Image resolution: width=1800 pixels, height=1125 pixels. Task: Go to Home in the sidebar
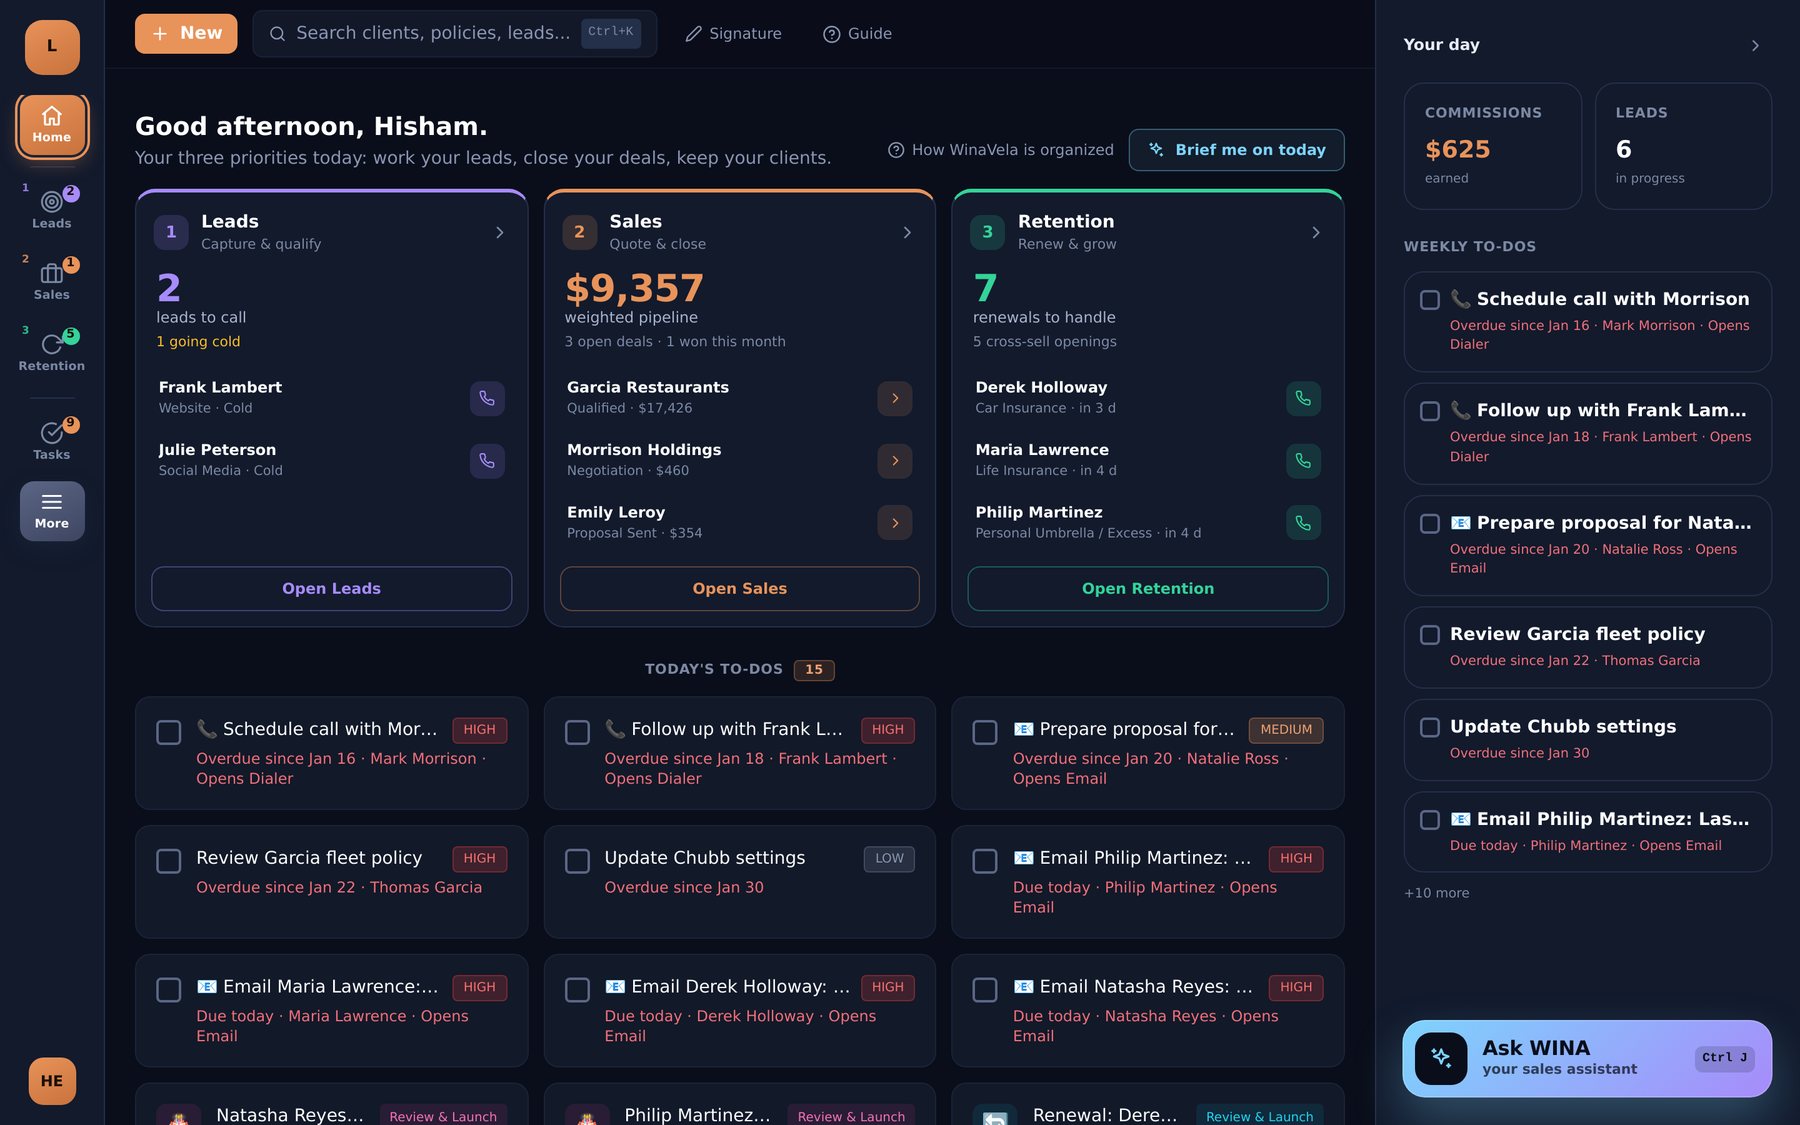52,126
